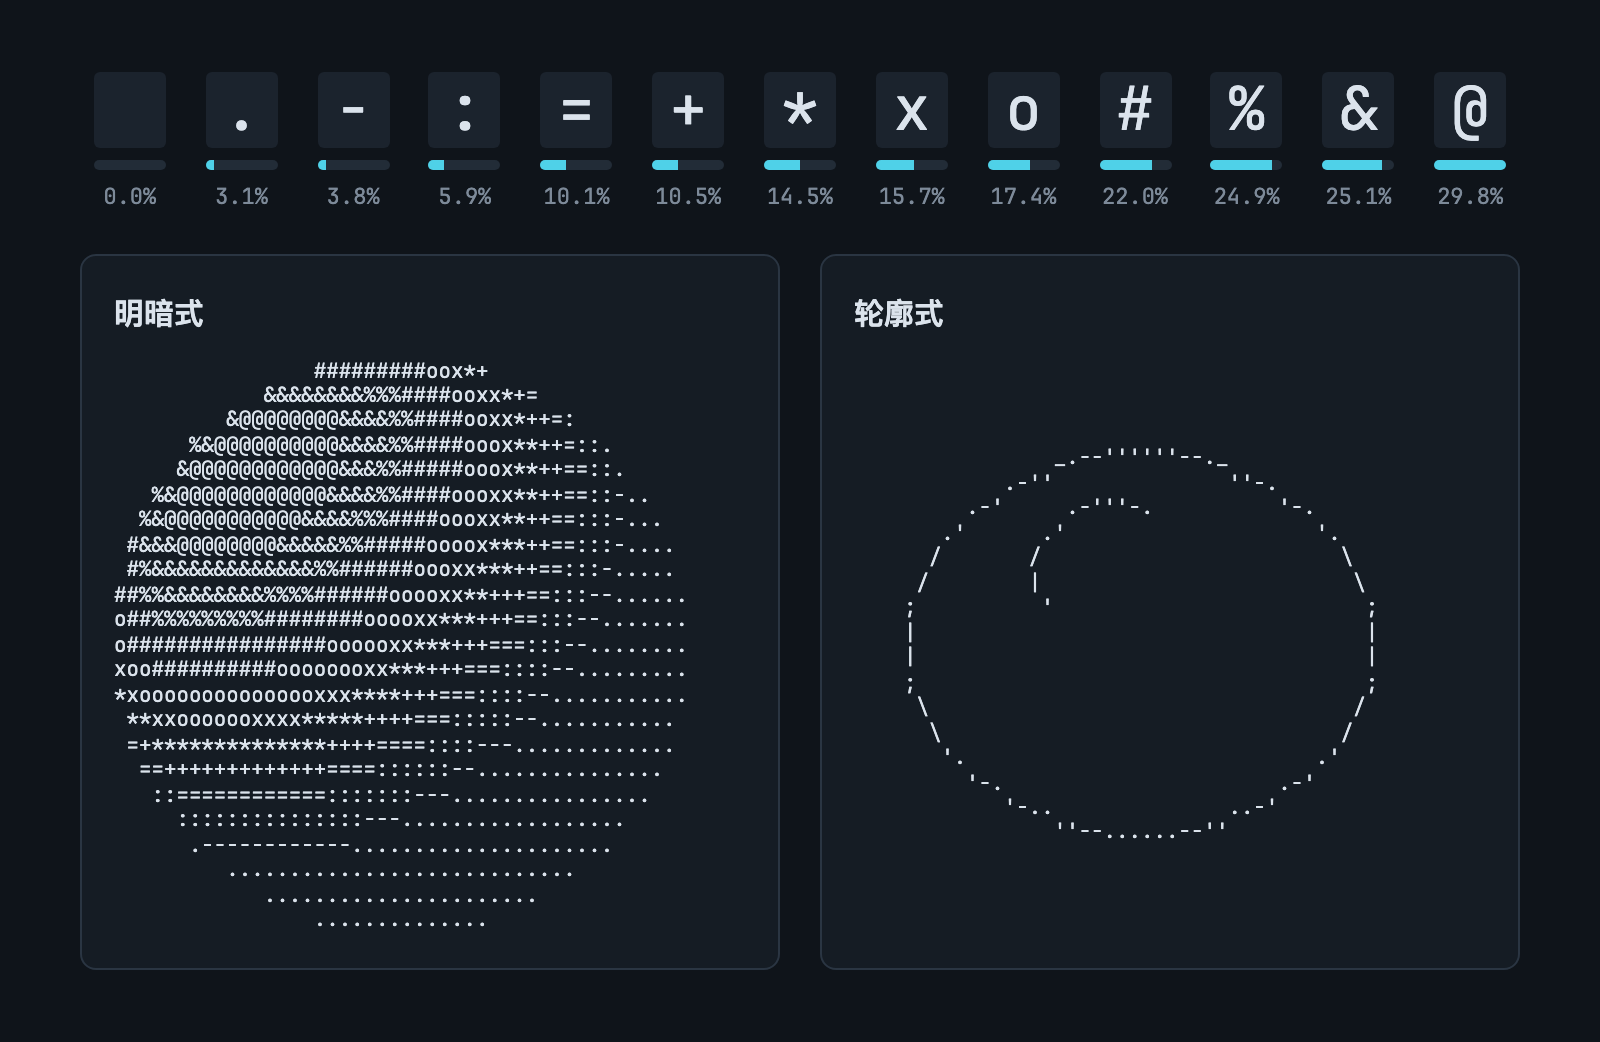This screenshot has height=1042, width=1600.
Task: Select the plus sign character tile
Action: [688, 110]
